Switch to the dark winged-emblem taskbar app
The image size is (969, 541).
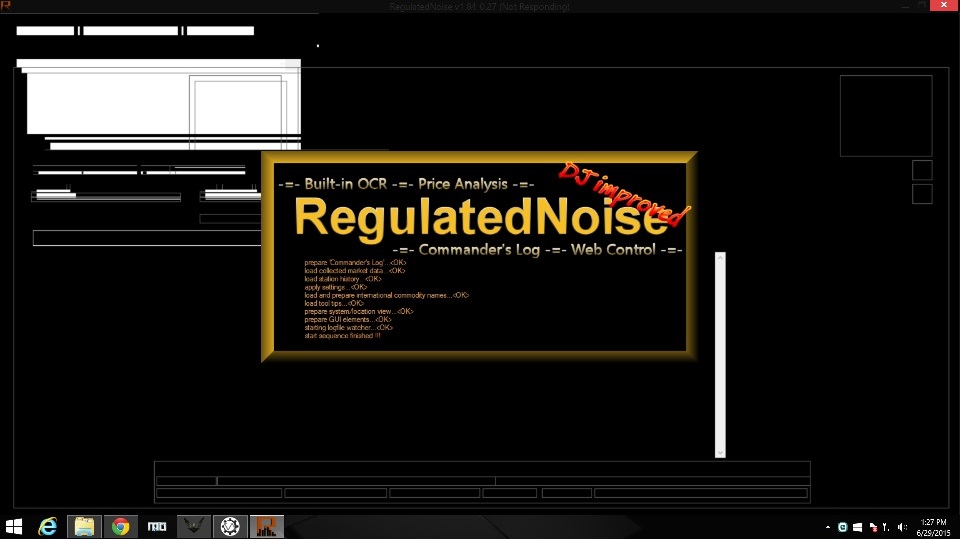(x=193, y=527)
